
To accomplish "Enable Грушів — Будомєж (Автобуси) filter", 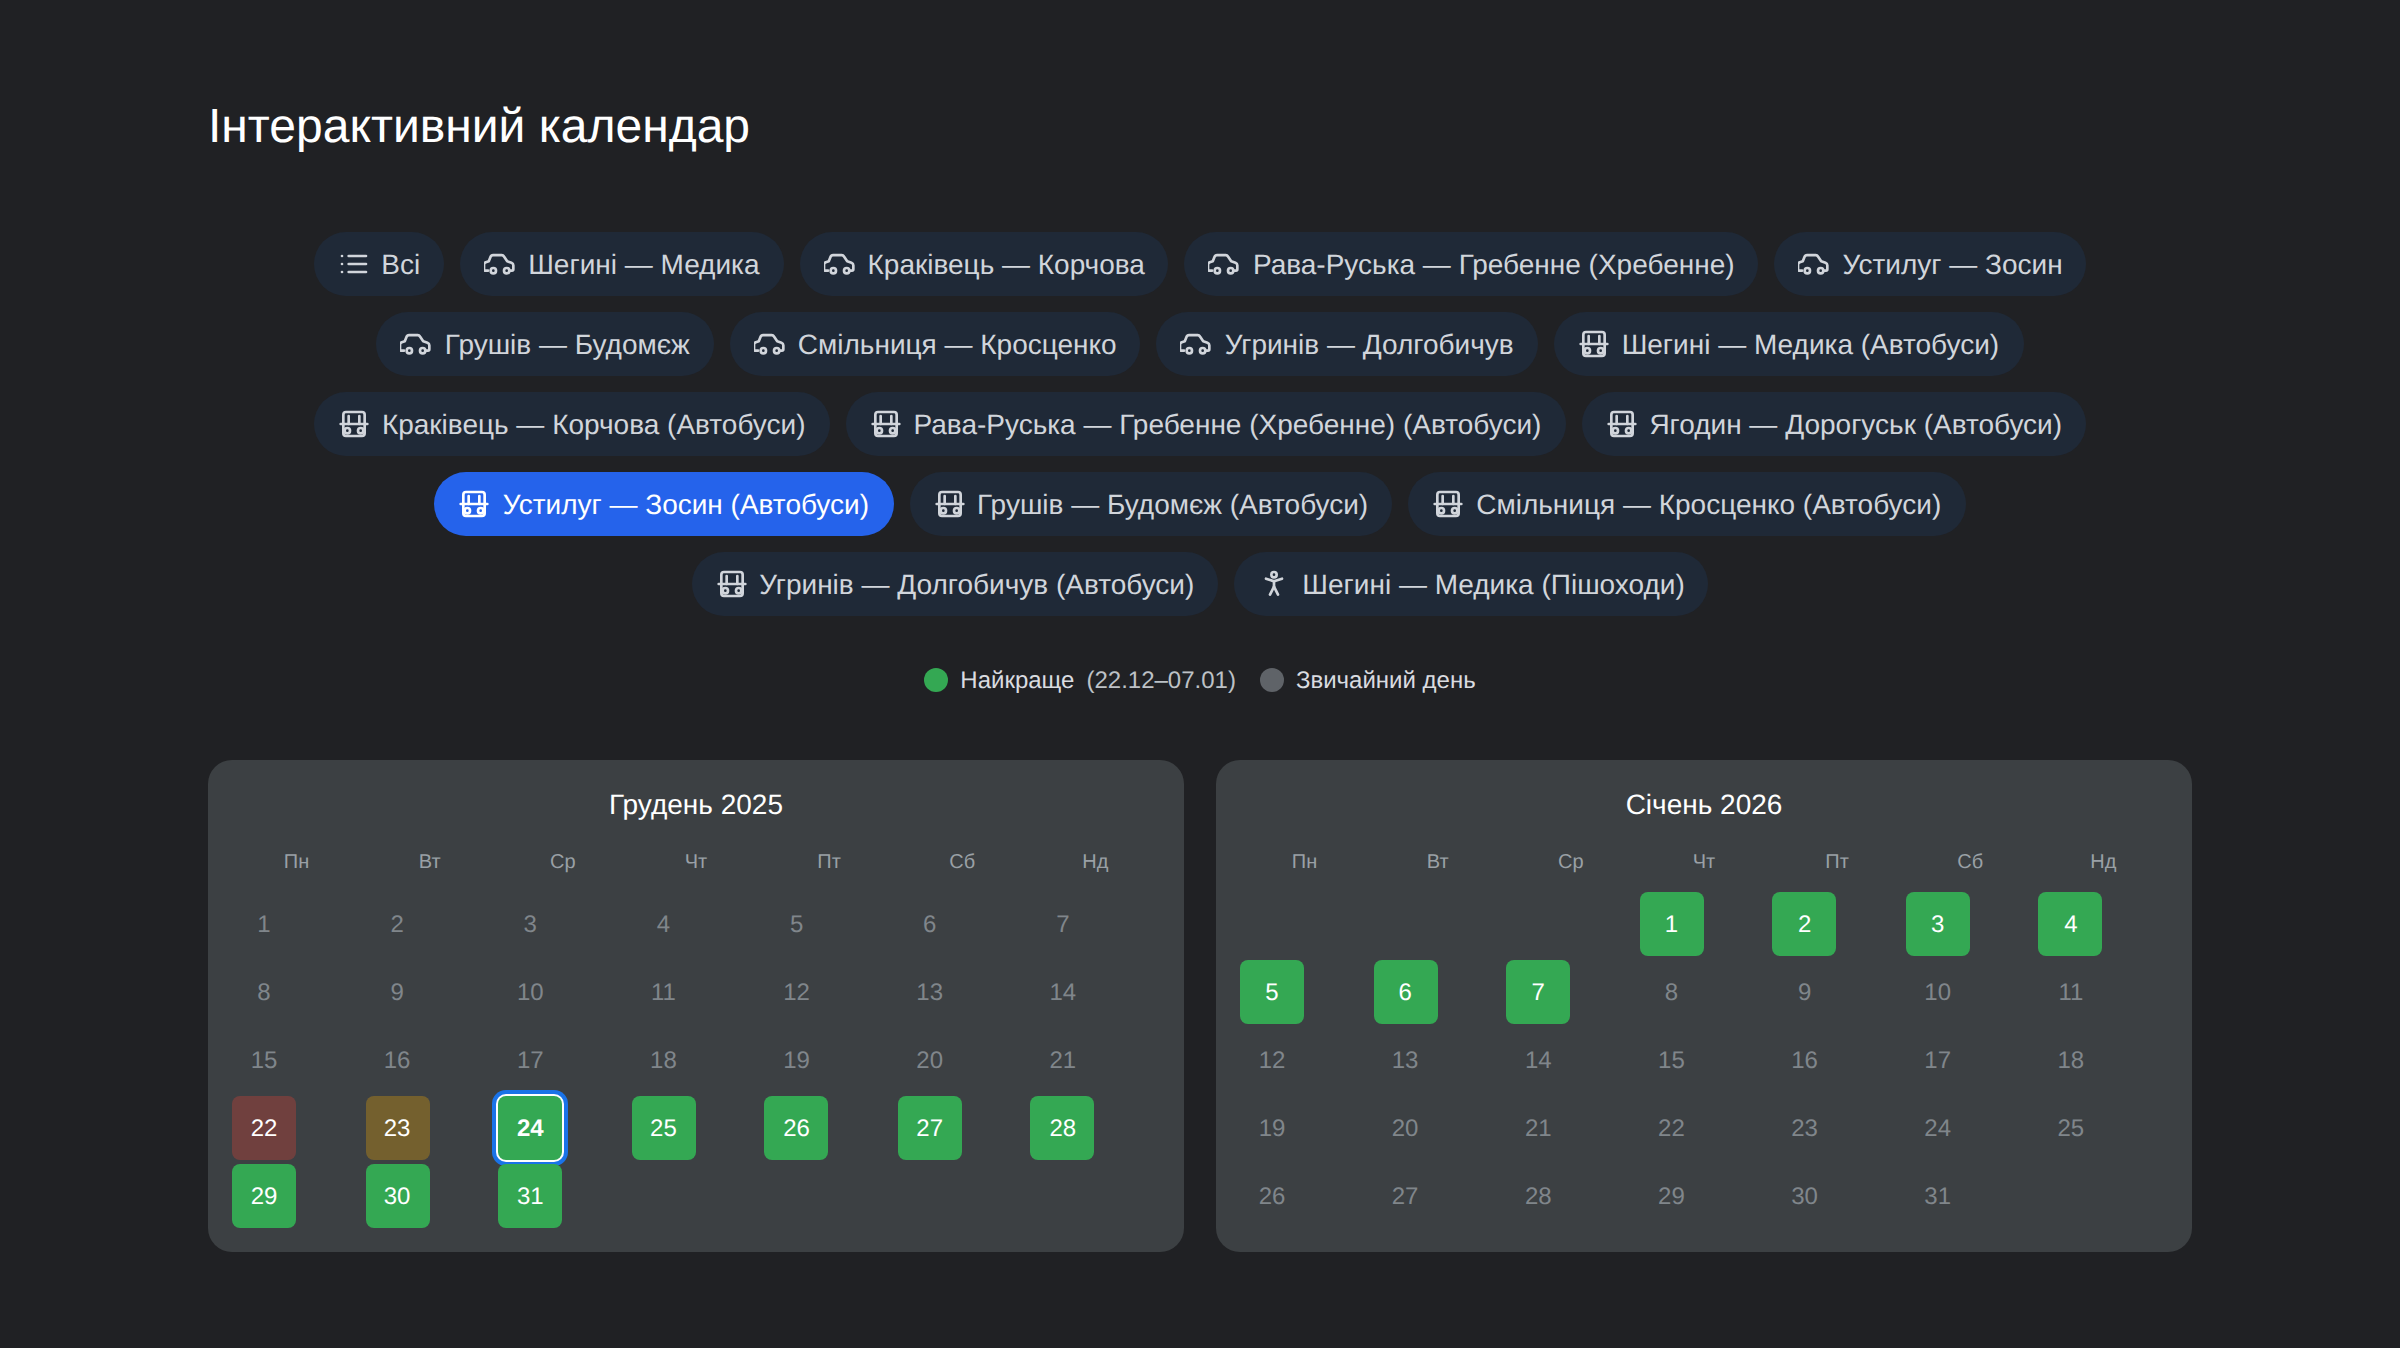I will point(1150,504).
